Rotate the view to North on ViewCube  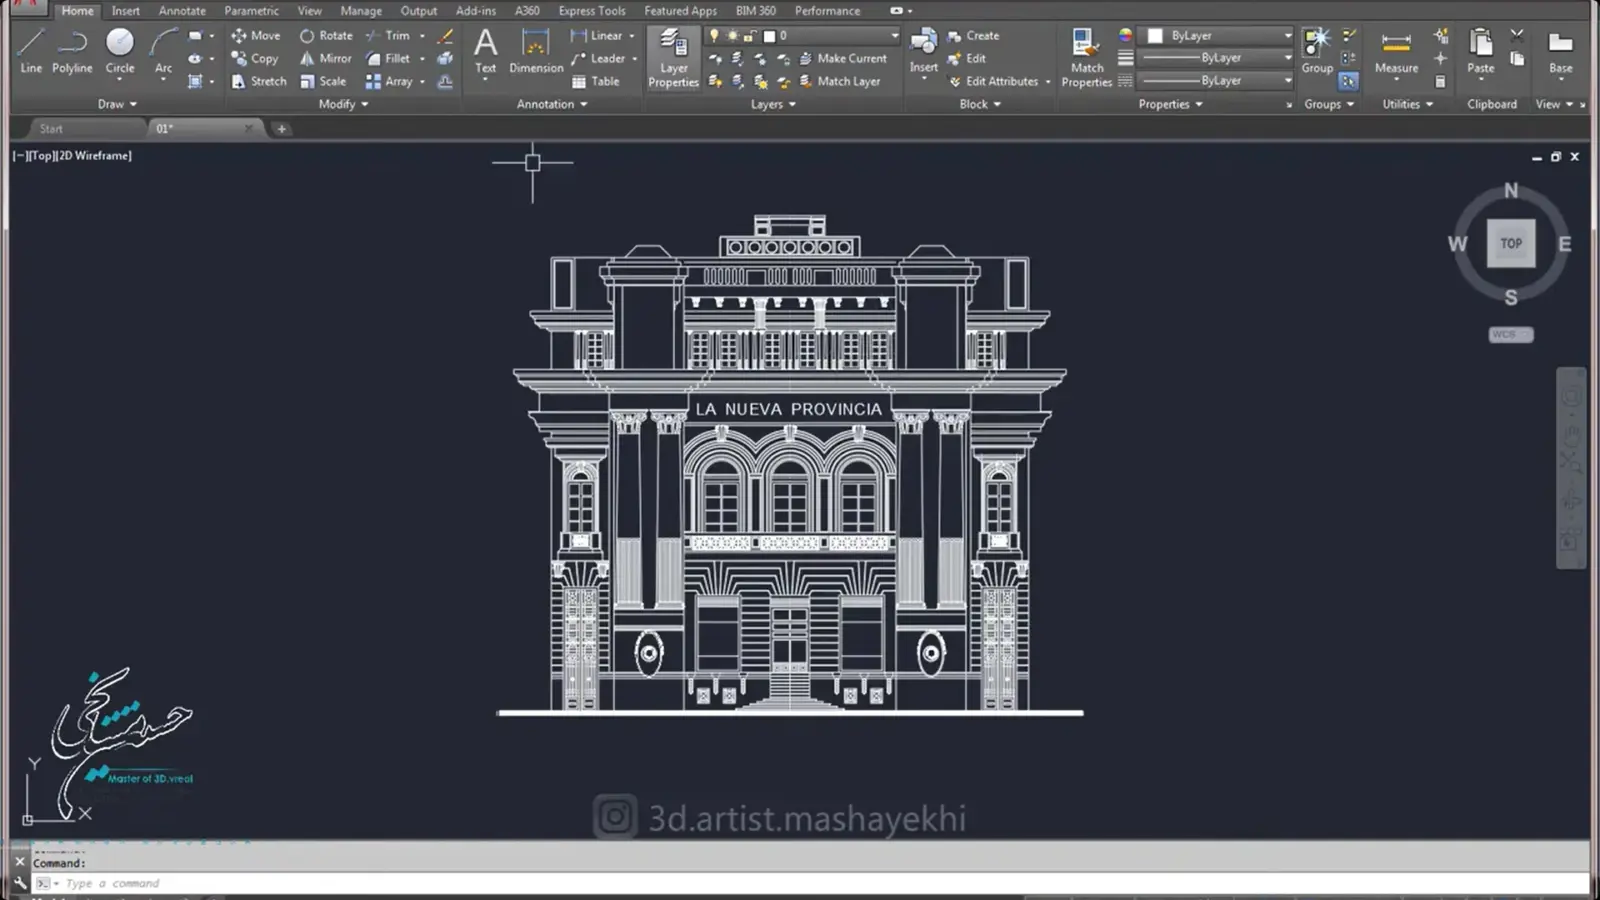1510,190
